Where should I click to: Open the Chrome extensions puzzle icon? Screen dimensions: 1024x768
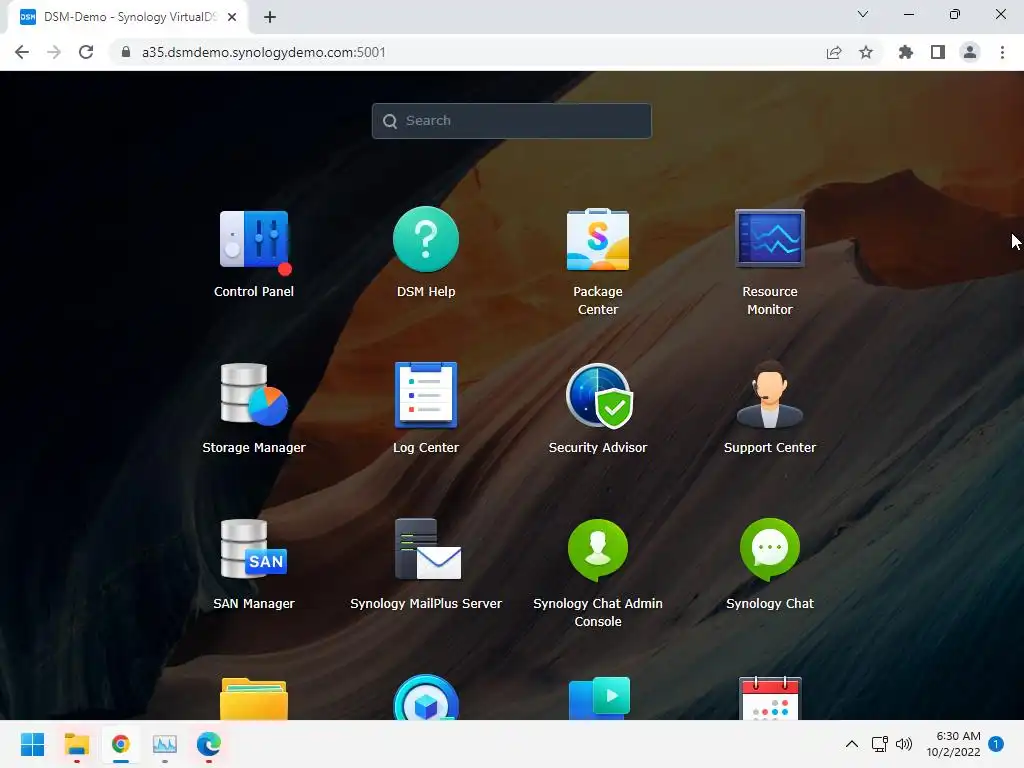(x=905, y=52)
